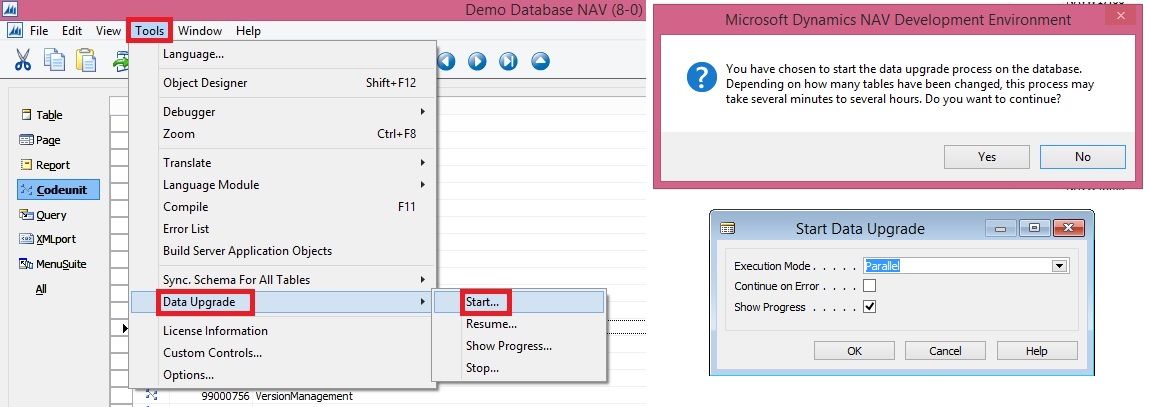Uncheck the Show Progress checkbox
The height and width of the screenshot is (407, 1149).
[x=869, y=307]
